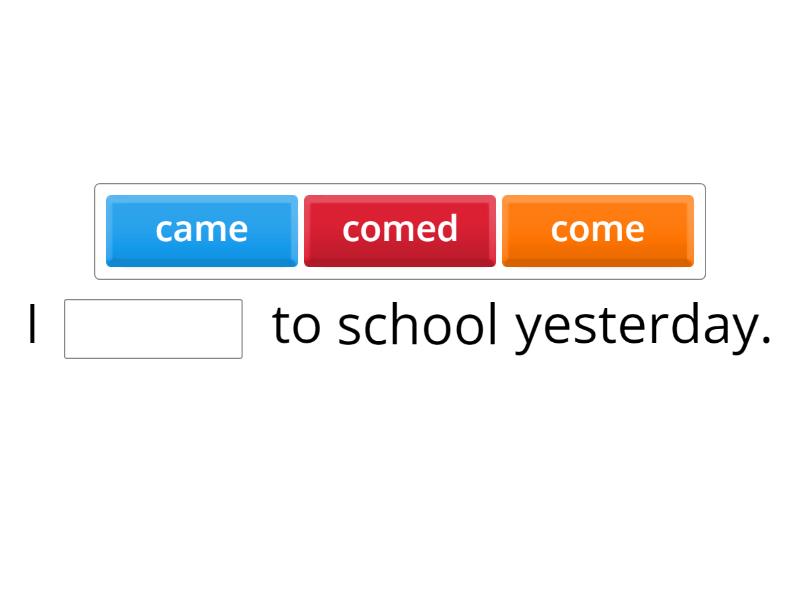
Task: Click the text 'to school yesterday.'
Action: pyautogui.click(x=521, y=326)
